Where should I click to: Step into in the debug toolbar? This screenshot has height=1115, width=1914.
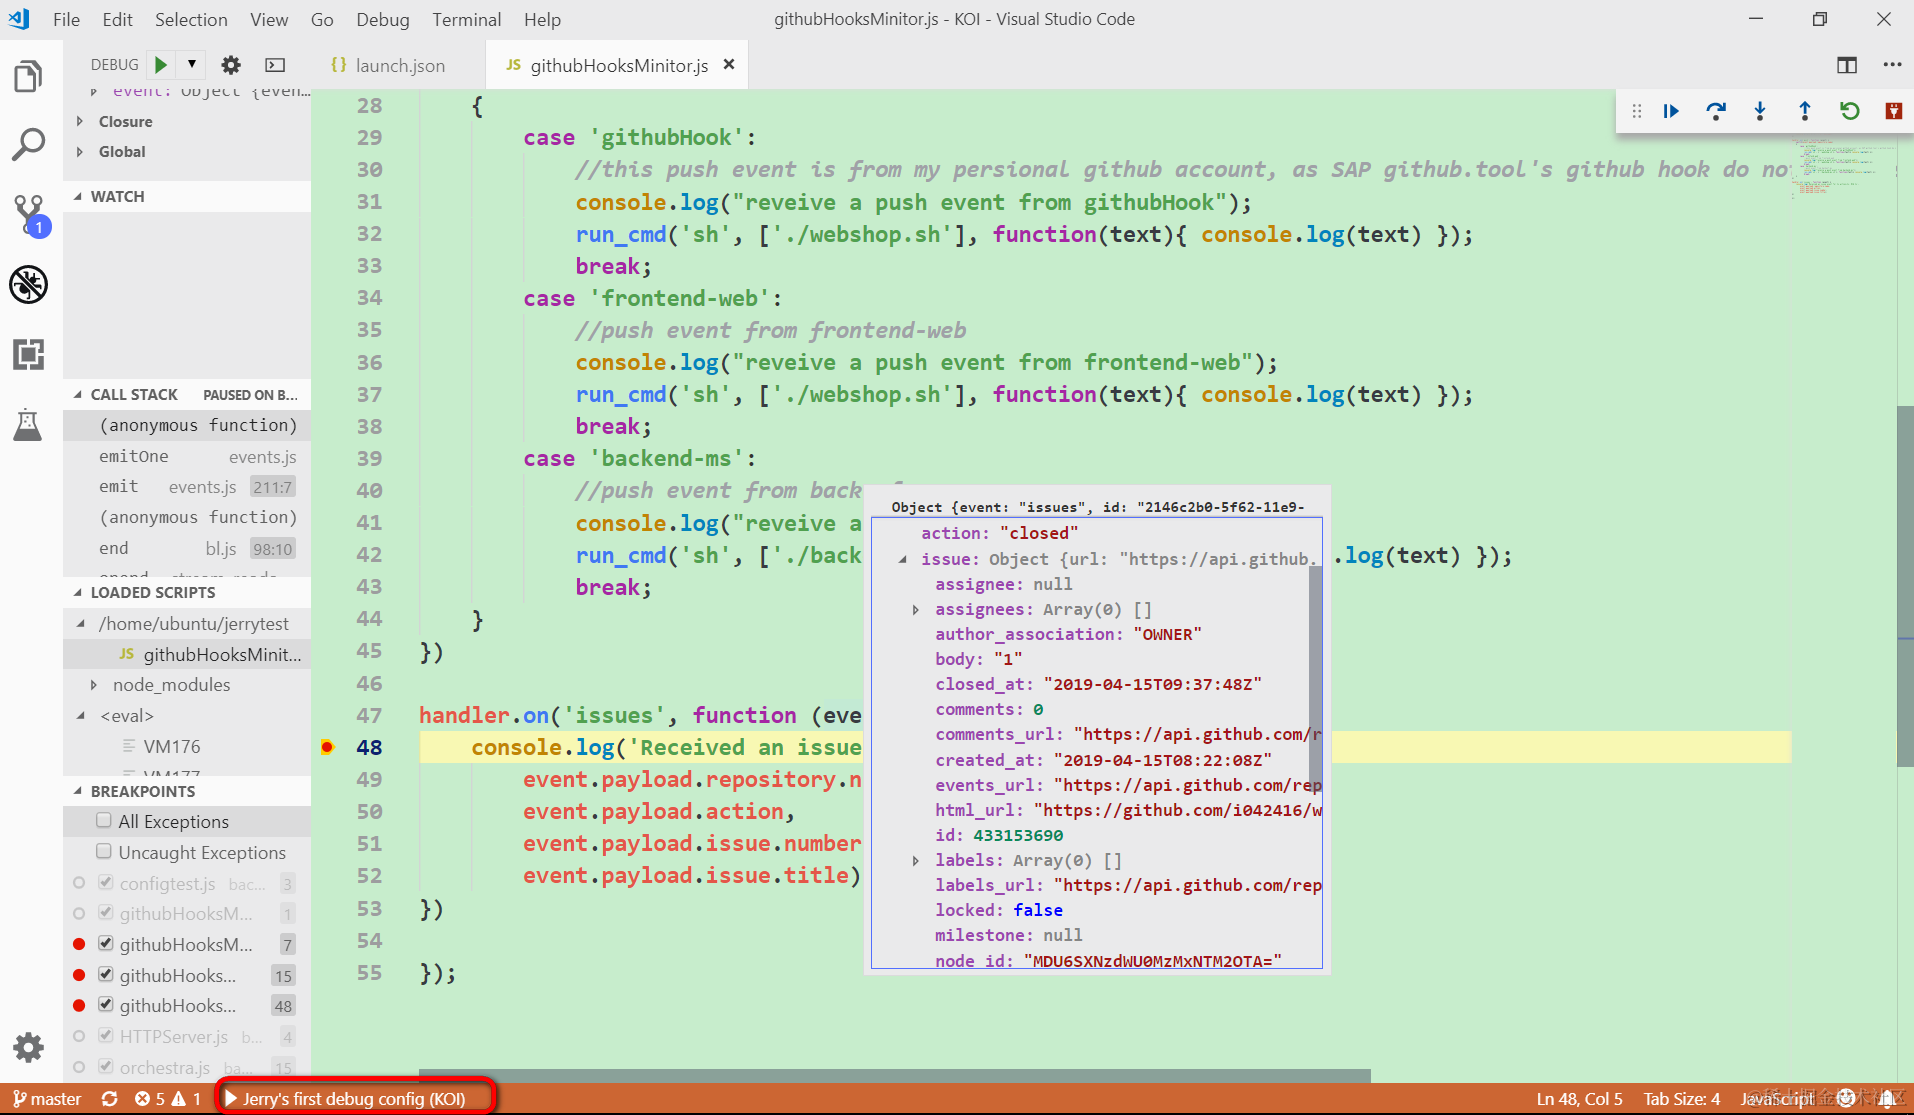click(1760, 111)
